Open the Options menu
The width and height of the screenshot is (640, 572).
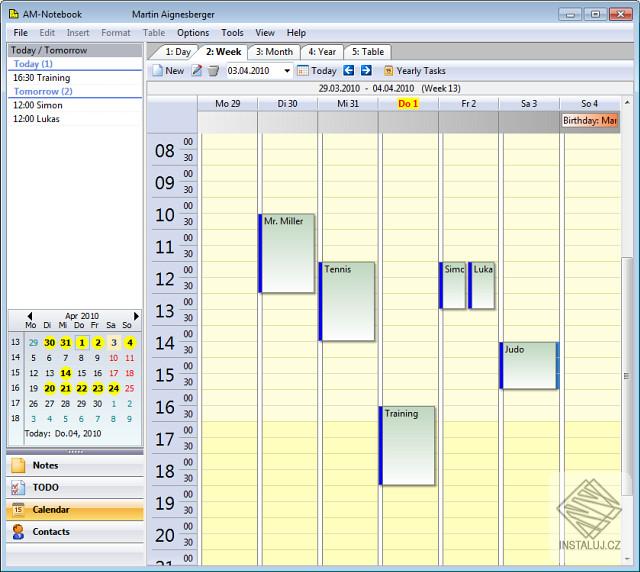193,33
